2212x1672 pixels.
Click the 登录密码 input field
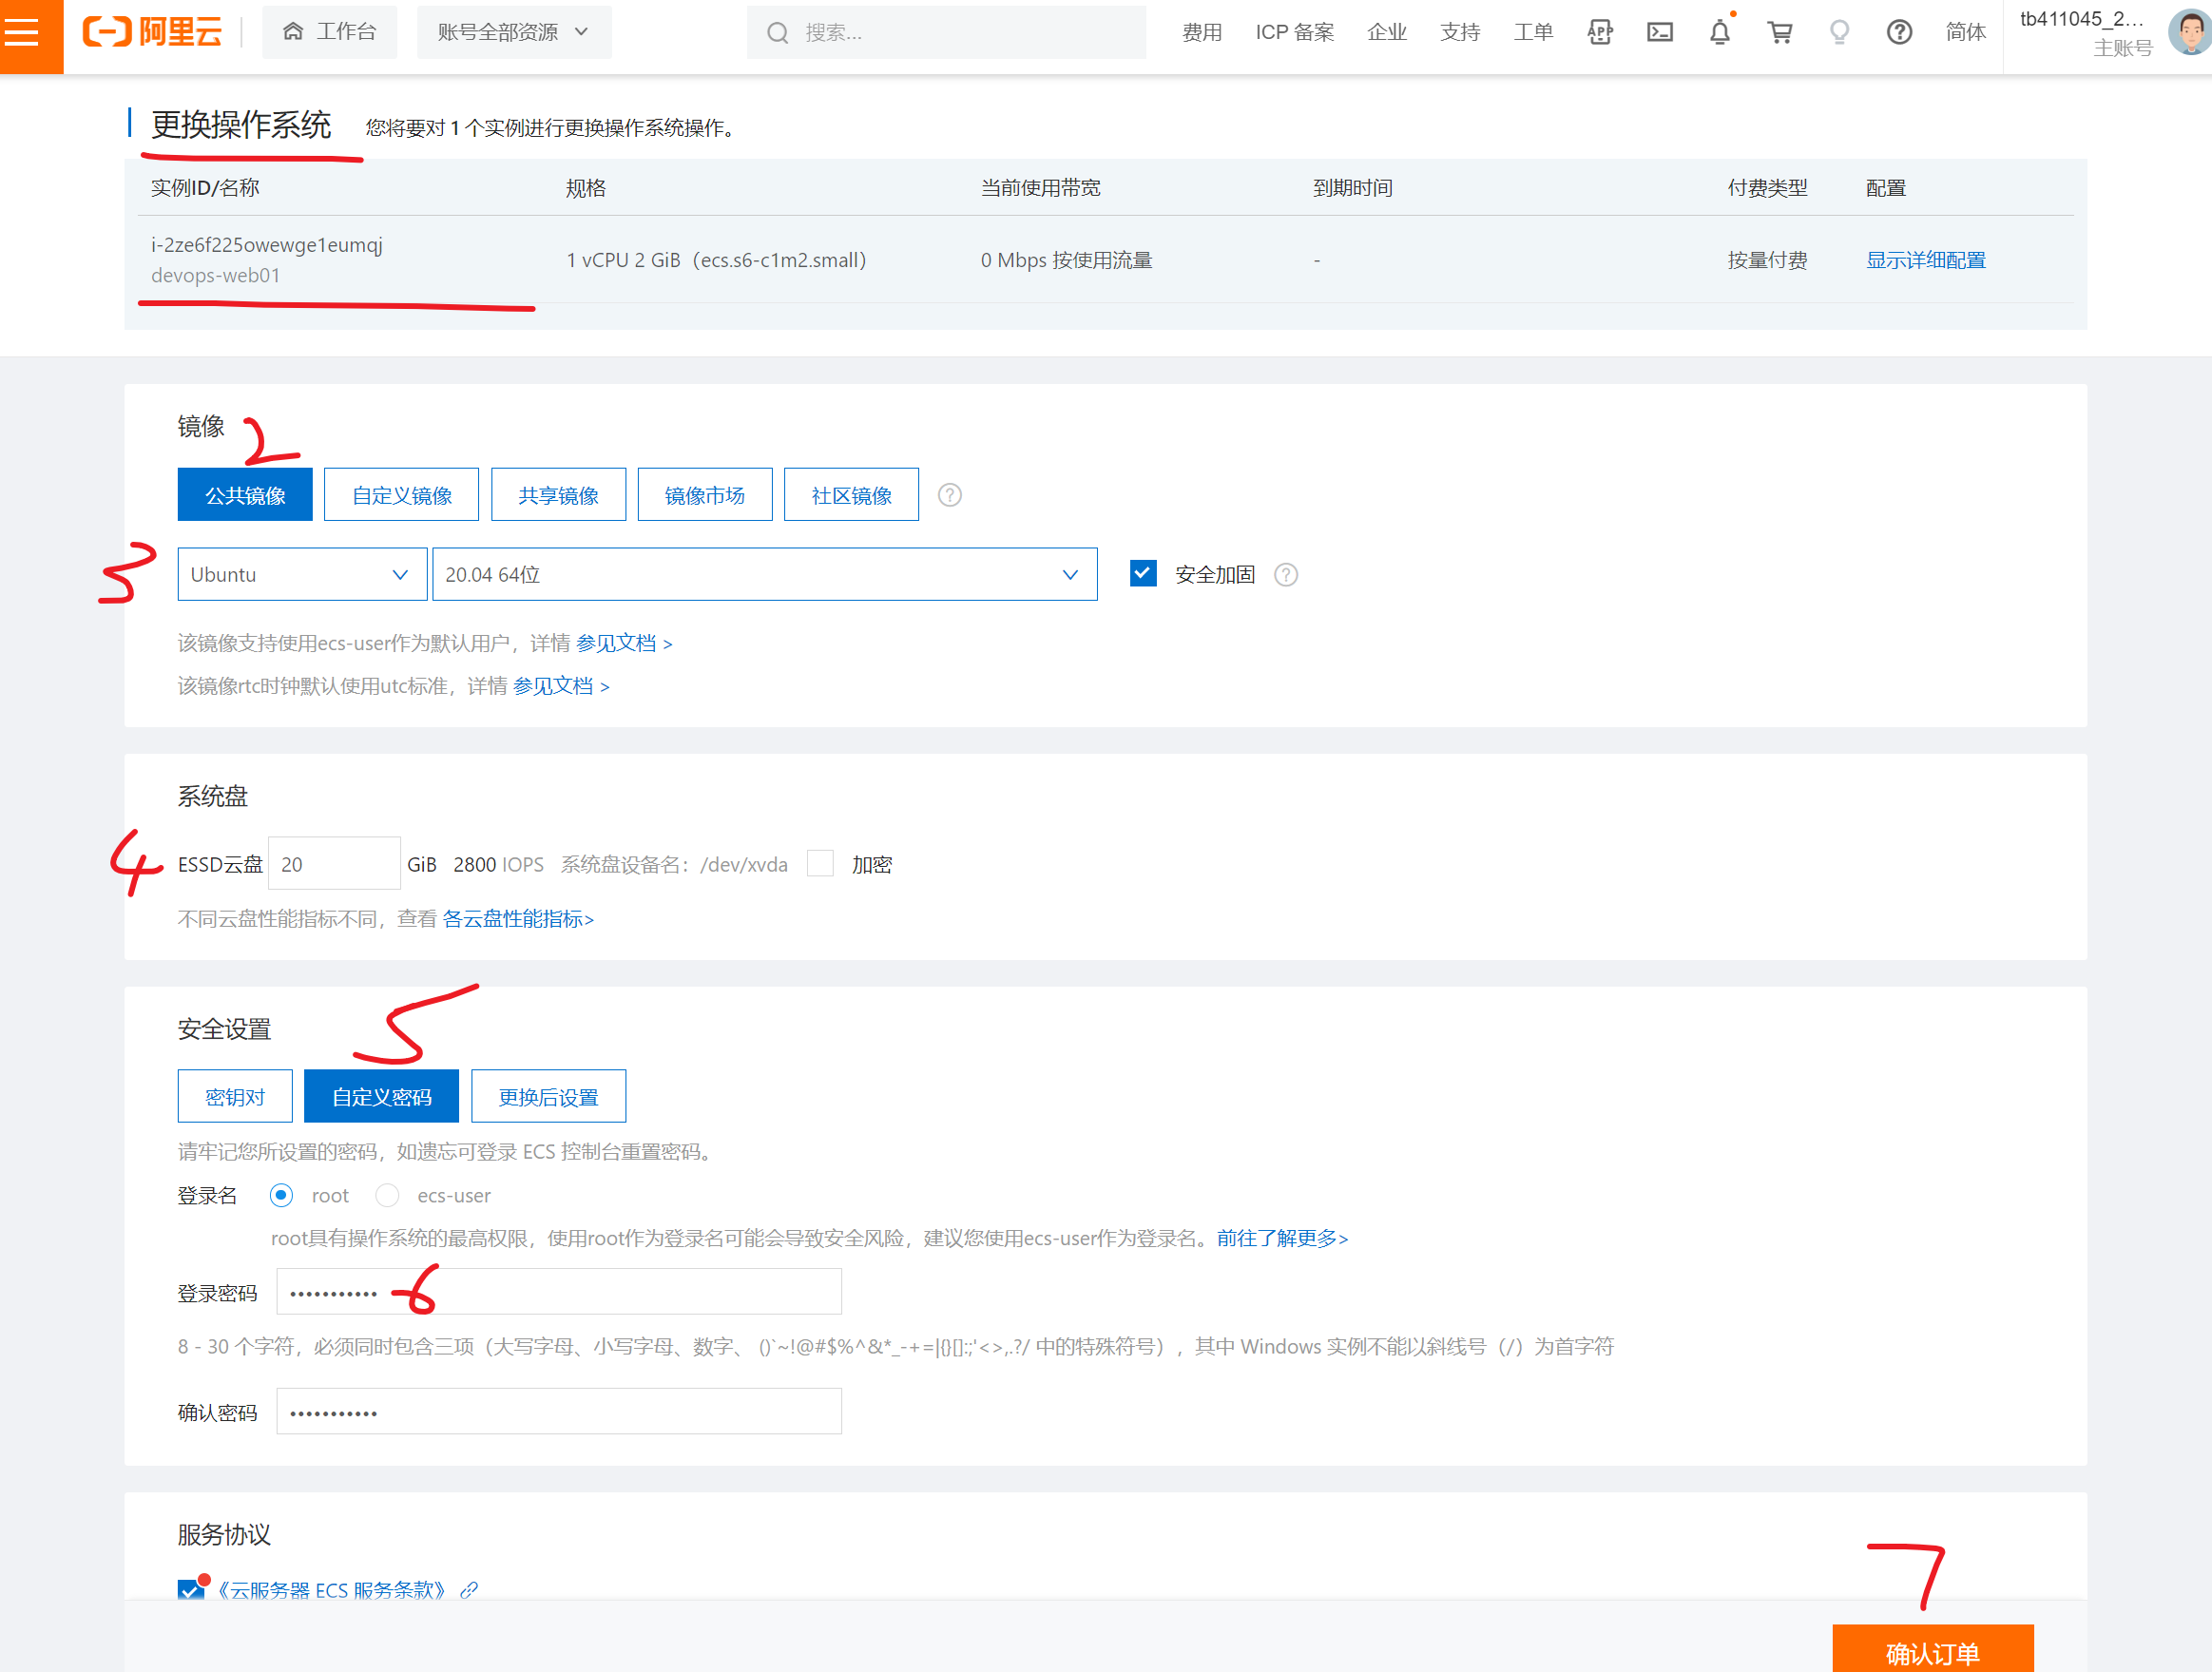[x=600, y=1292]
